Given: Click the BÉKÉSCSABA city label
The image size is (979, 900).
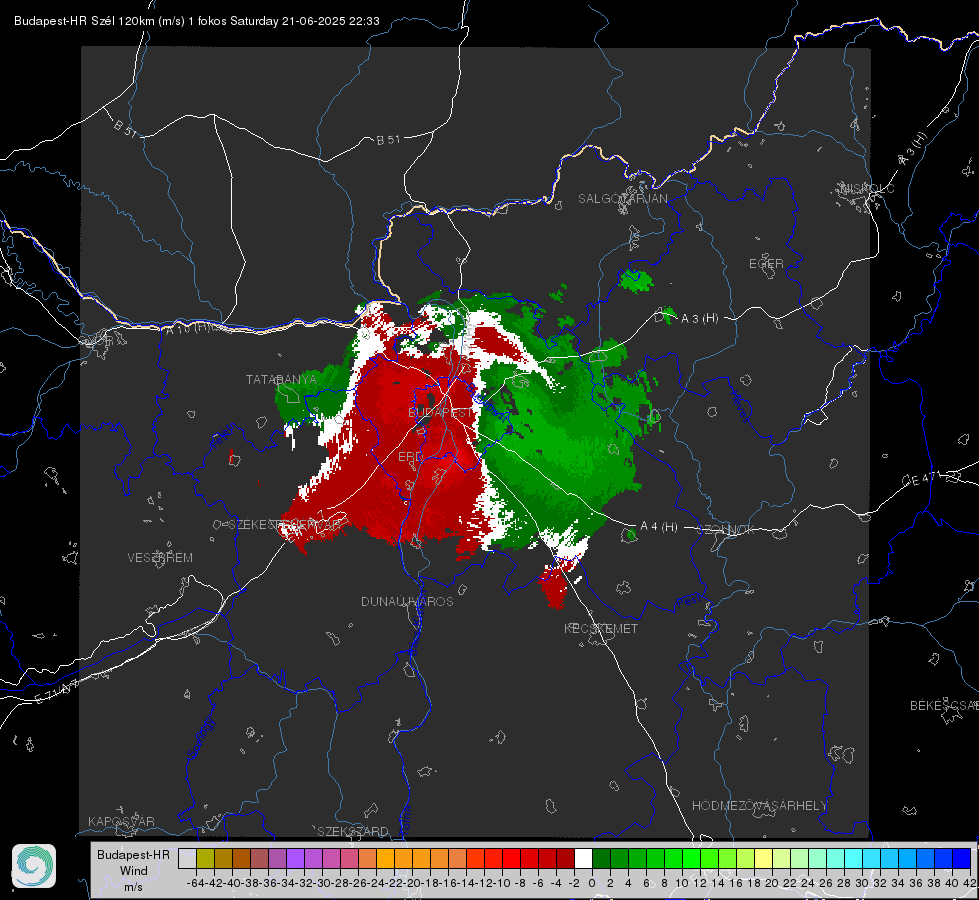Looking at the screenshot, I should (x=944, y=706).
